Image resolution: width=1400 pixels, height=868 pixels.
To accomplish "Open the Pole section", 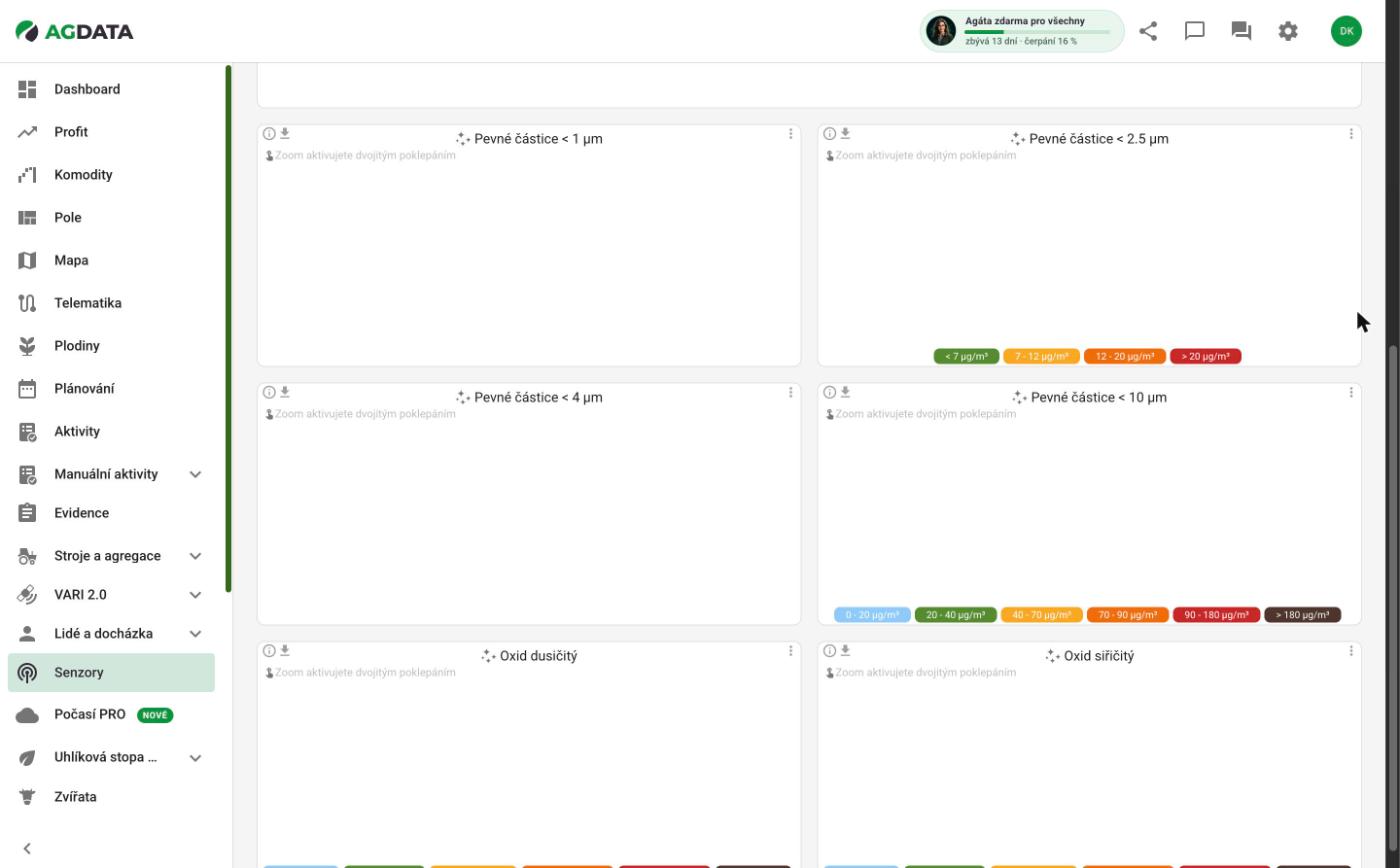I will click(111, 217).
